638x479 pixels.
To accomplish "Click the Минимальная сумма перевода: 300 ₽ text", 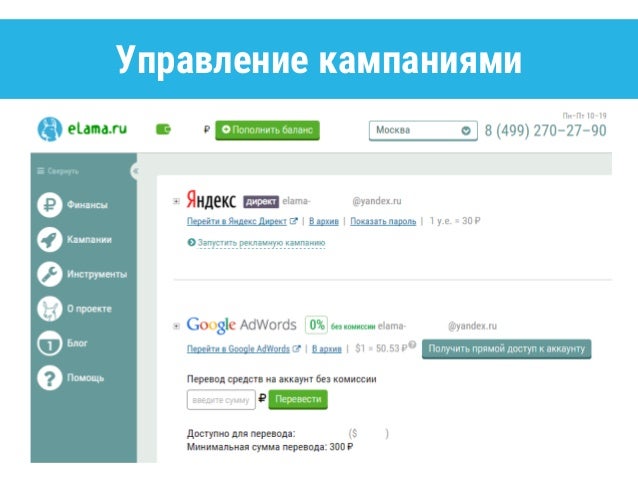I will pyautogui.click(x=270, y=447).
